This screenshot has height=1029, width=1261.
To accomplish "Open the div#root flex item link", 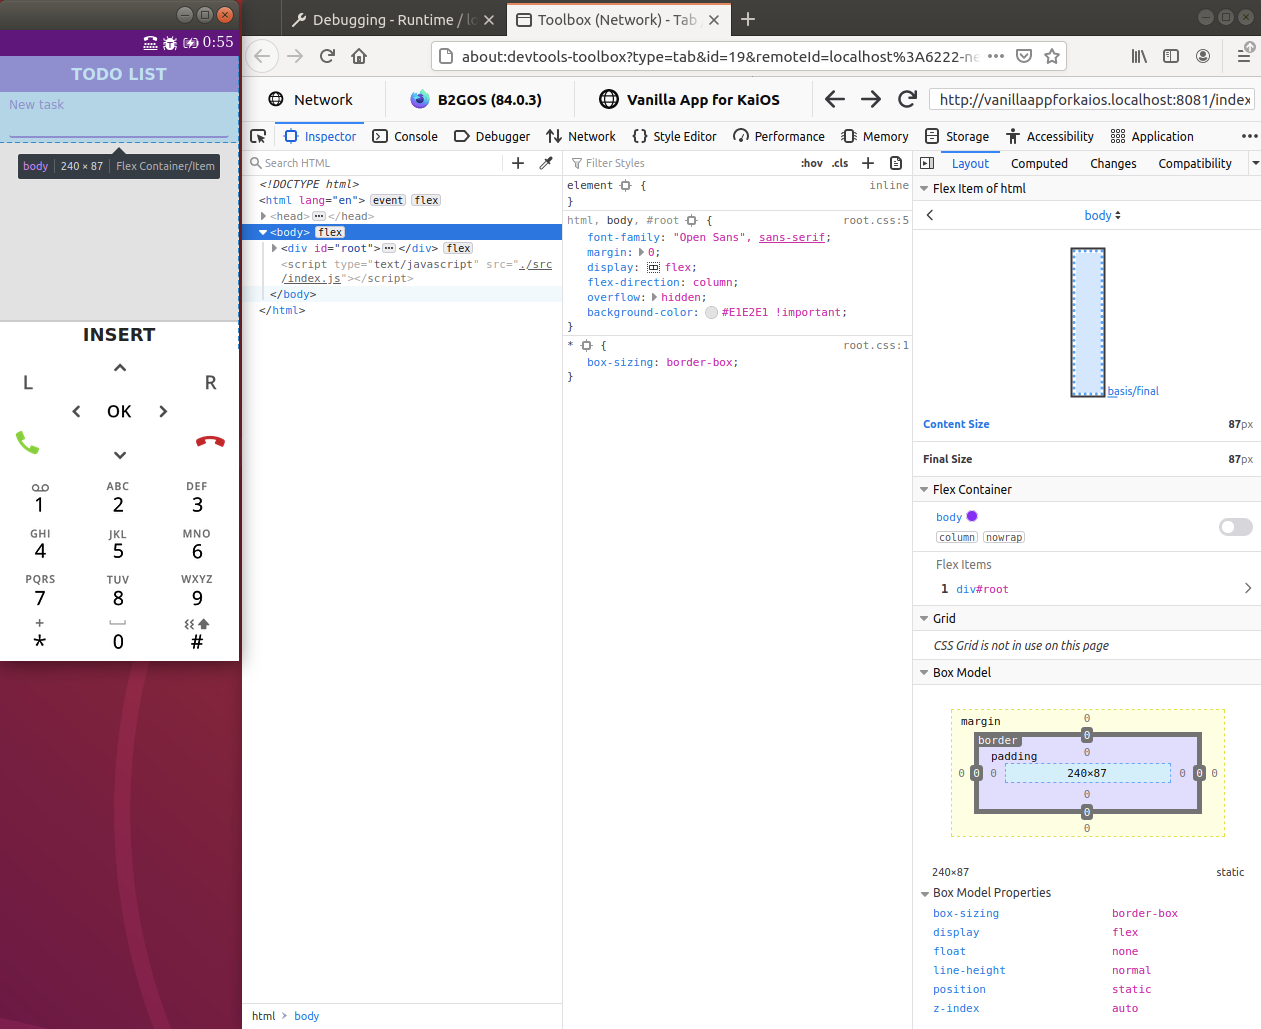I will point(982,589).
